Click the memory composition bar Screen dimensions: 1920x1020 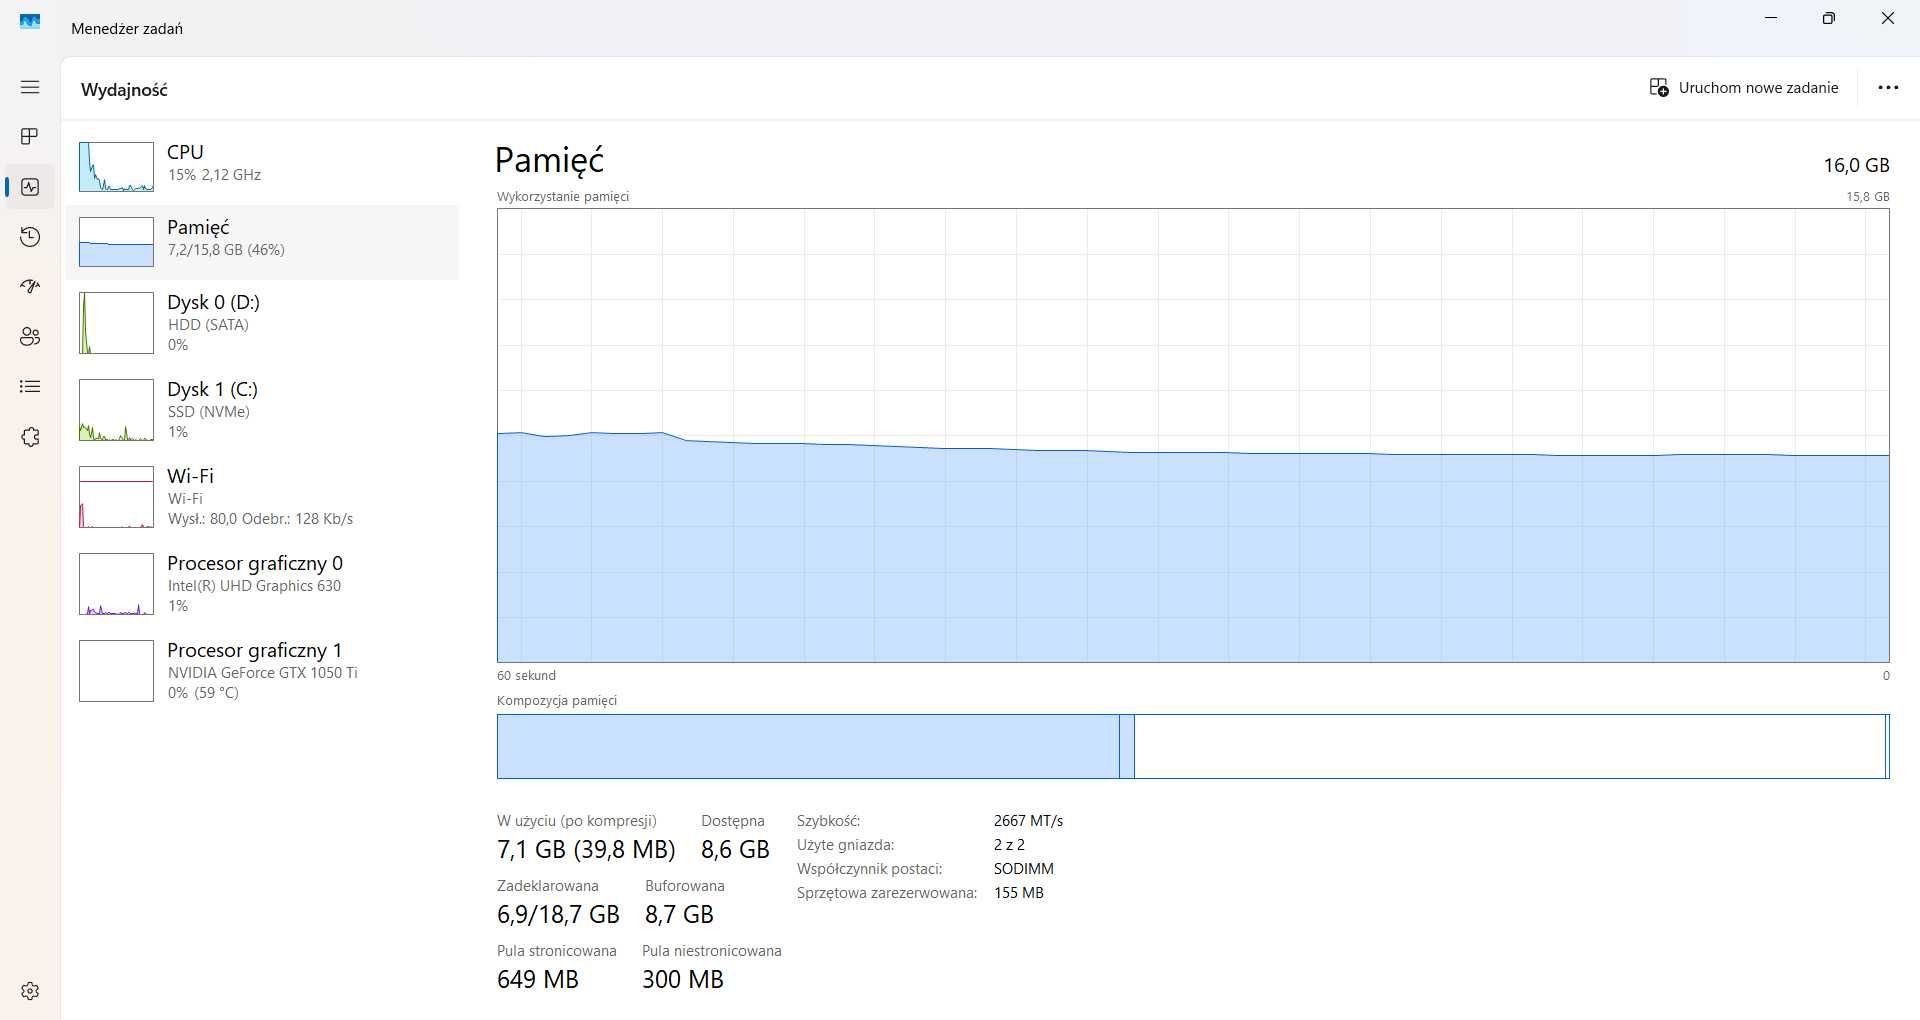tap(1193, 746)
